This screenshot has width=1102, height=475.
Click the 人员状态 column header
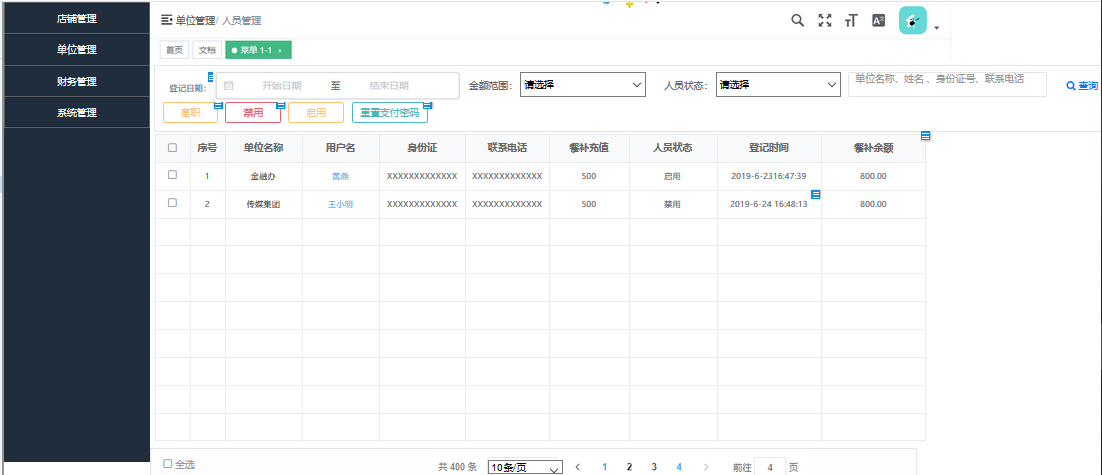pyautogui.click(x=673, y=148)
